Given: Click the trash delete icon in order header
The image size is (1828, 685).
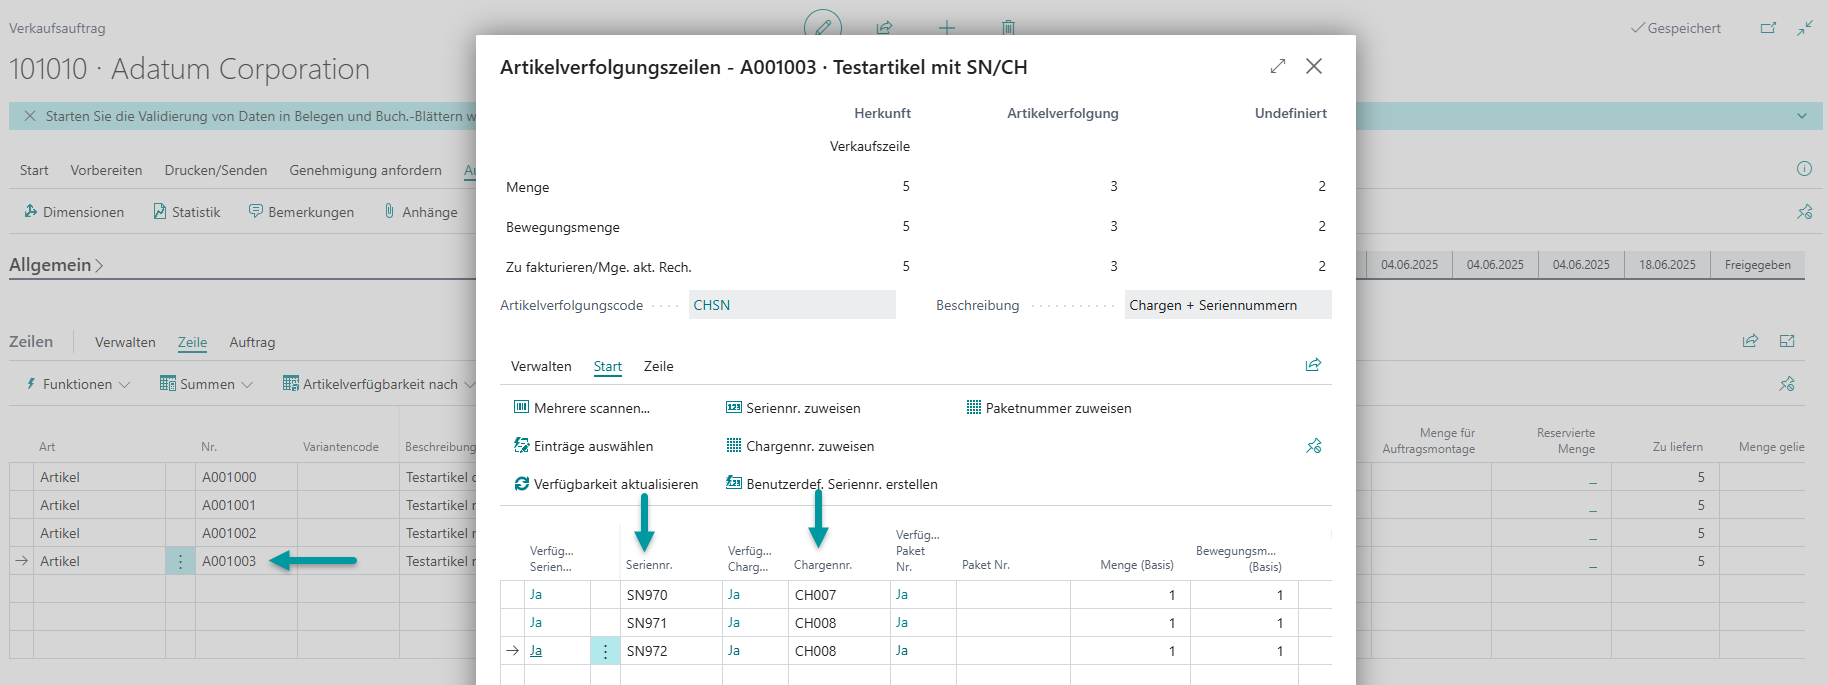Looking at the screenshot, I should pos(1008,28).
